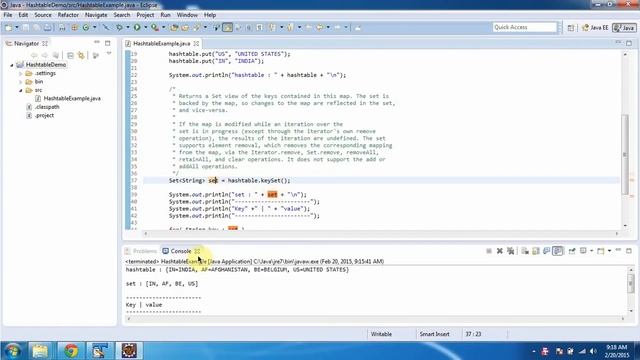Select the HashtableExample.java editor tab
Viewport: 640px width, 360px height.
coord(161,43)
